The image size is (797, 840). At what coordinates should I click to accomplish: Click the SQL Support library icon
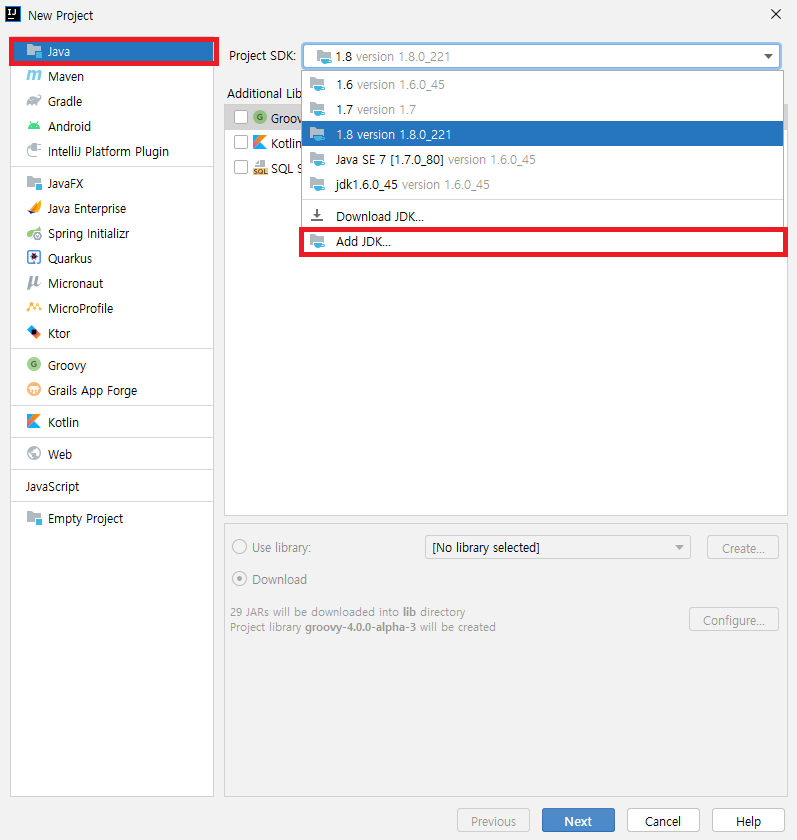point(260,168)
